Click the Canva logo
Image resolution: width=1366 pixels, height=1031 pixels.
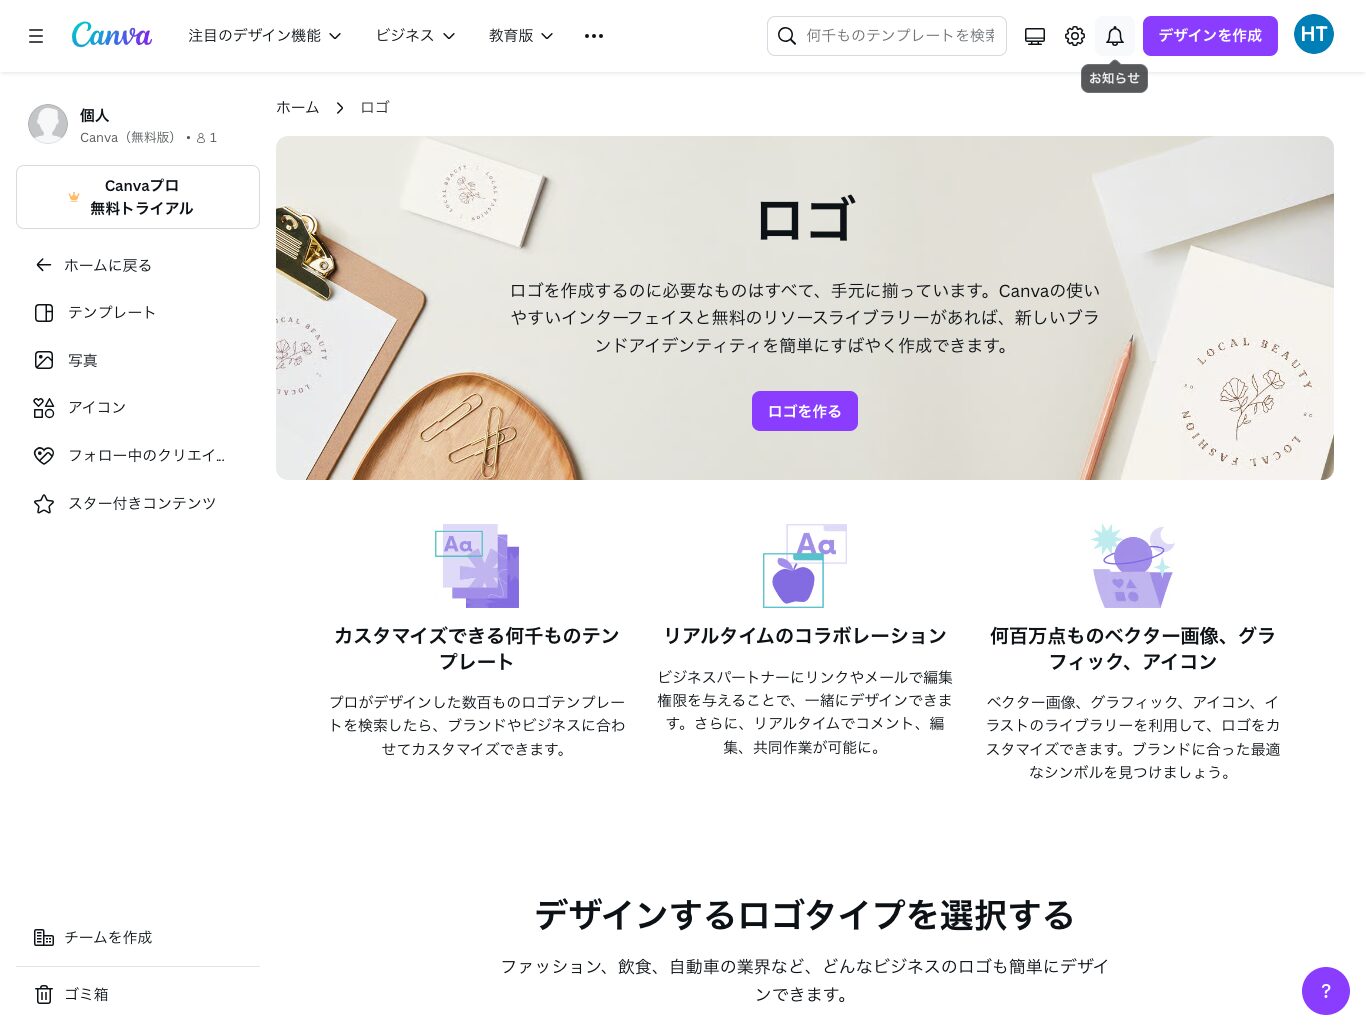(x=112, y=35)
